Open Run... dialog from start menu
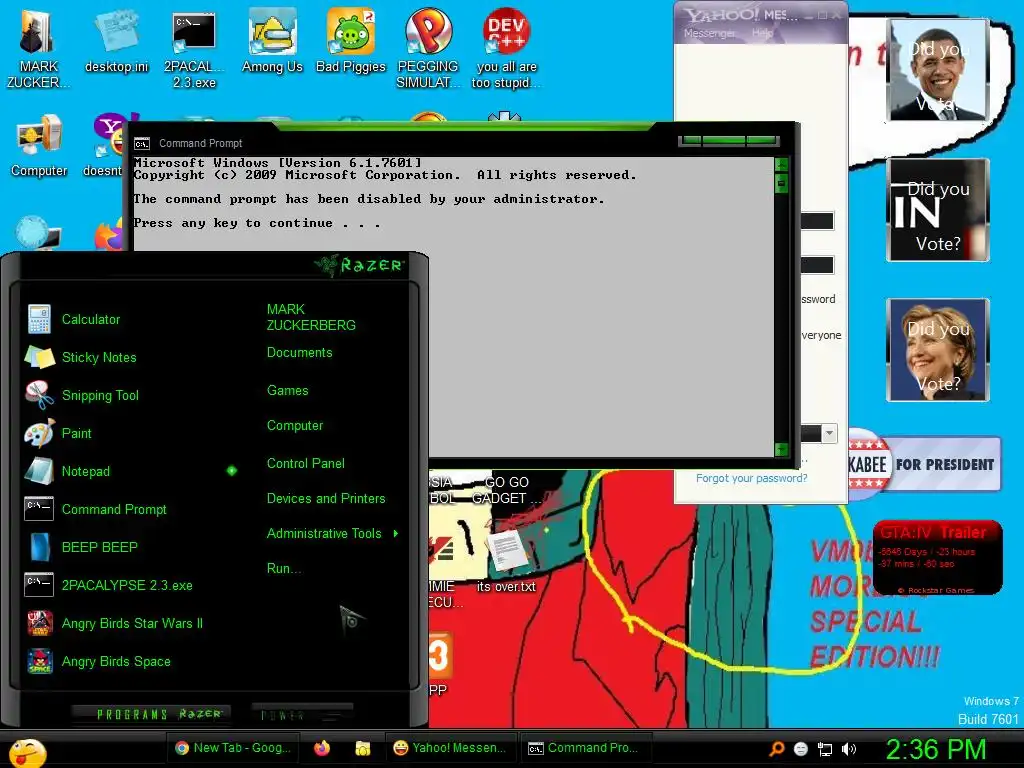Viewport: 1024px width, 768px height. click(x=283, y=568)
